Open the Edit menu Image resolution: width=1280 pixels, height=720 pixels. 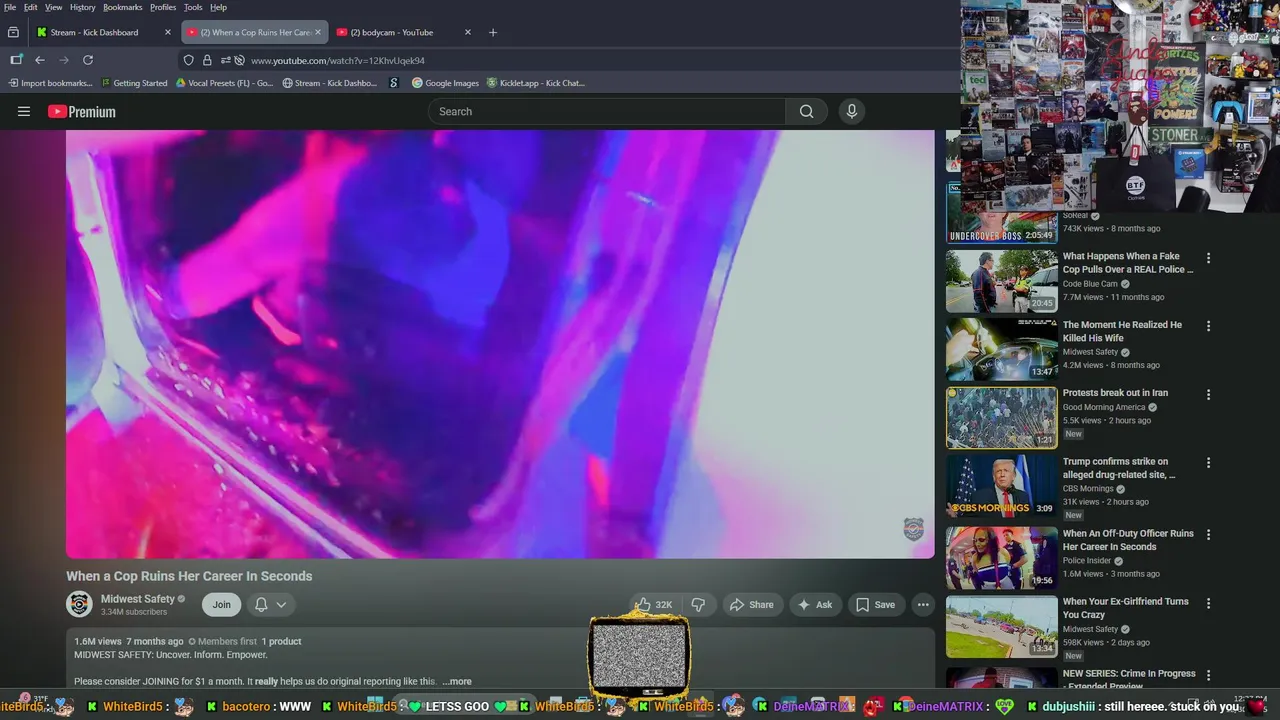31,7
